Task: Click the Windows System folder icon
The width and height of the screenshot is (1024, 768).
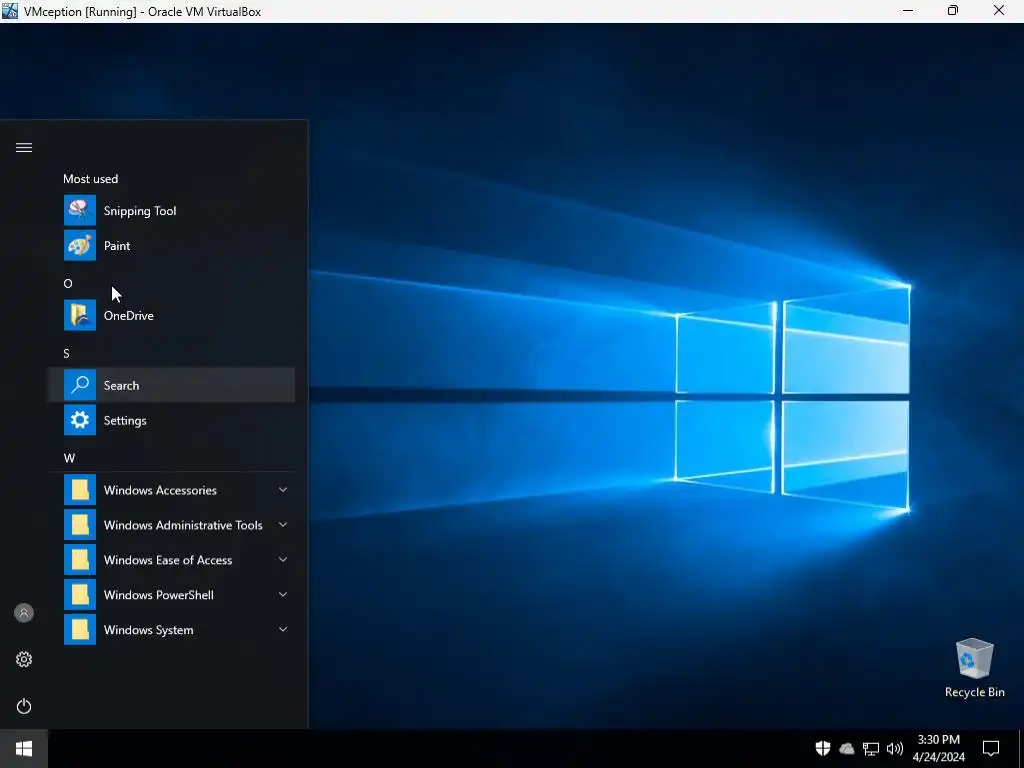Action: [80, 630]
